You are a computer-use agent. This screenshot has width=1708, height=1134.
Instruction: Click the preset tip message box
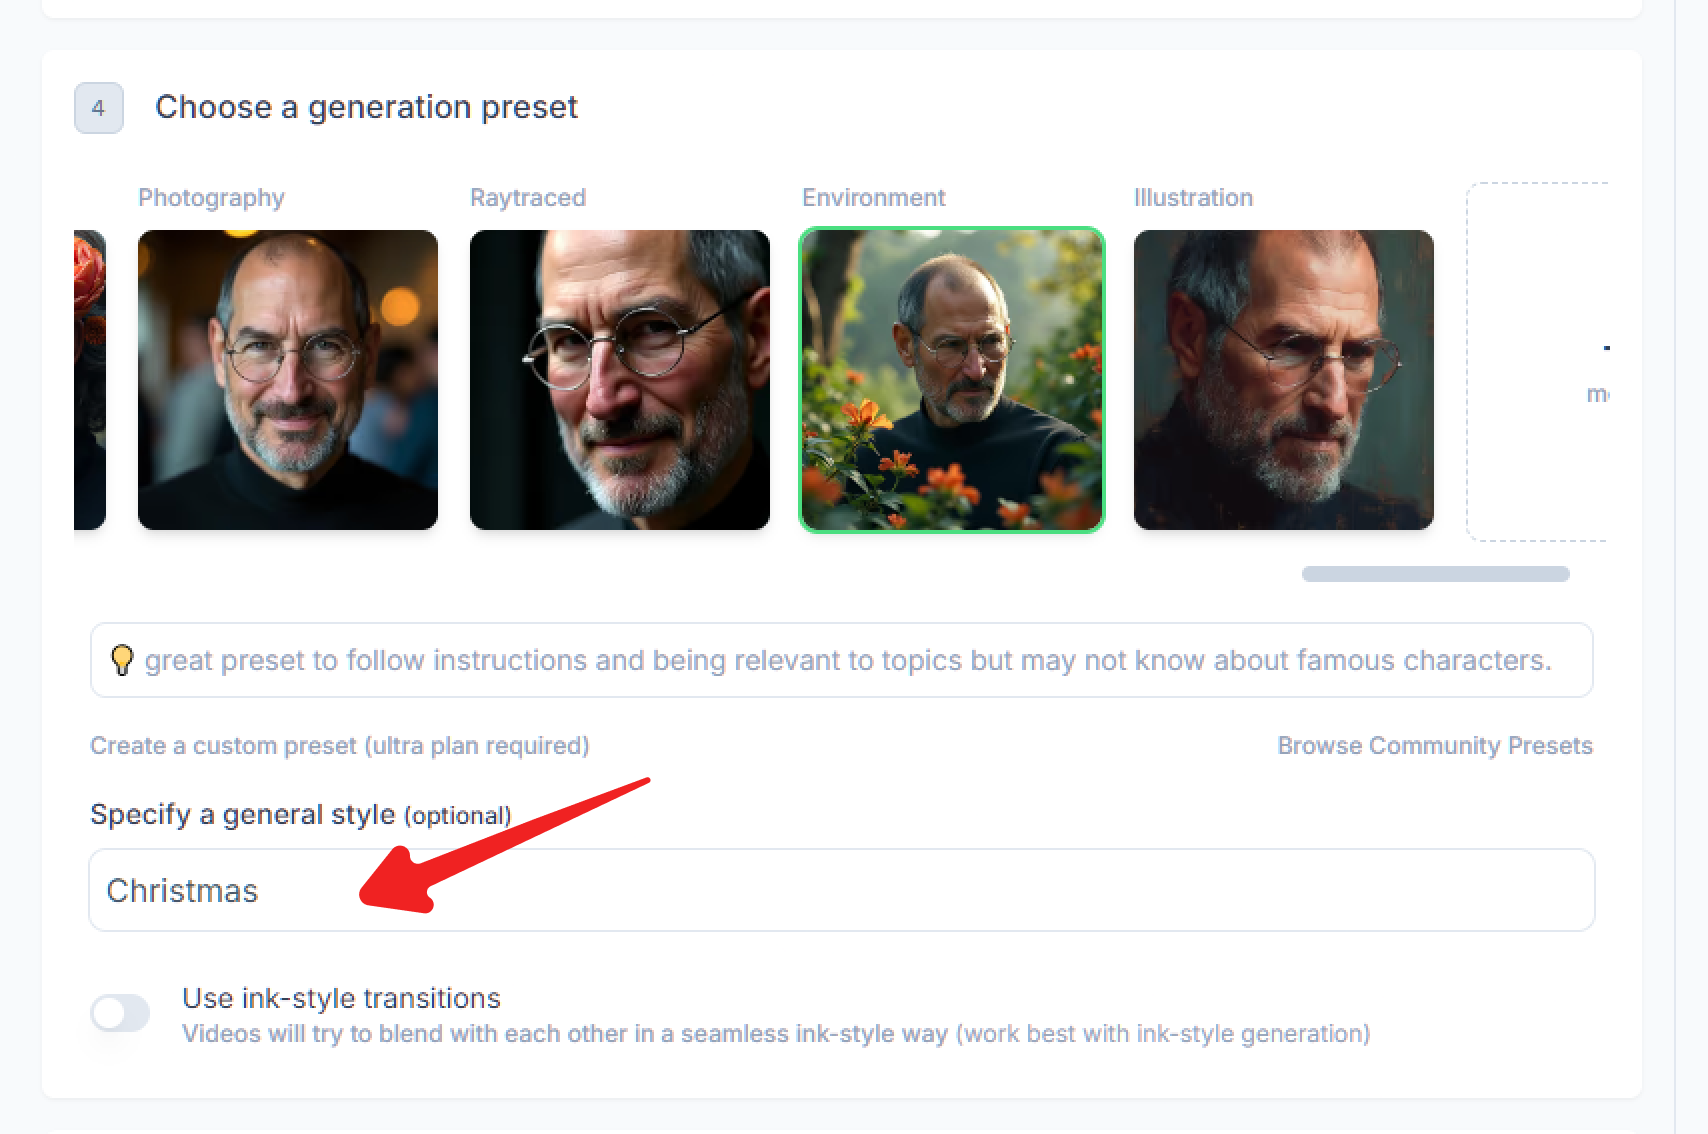(x=840, y=660)
